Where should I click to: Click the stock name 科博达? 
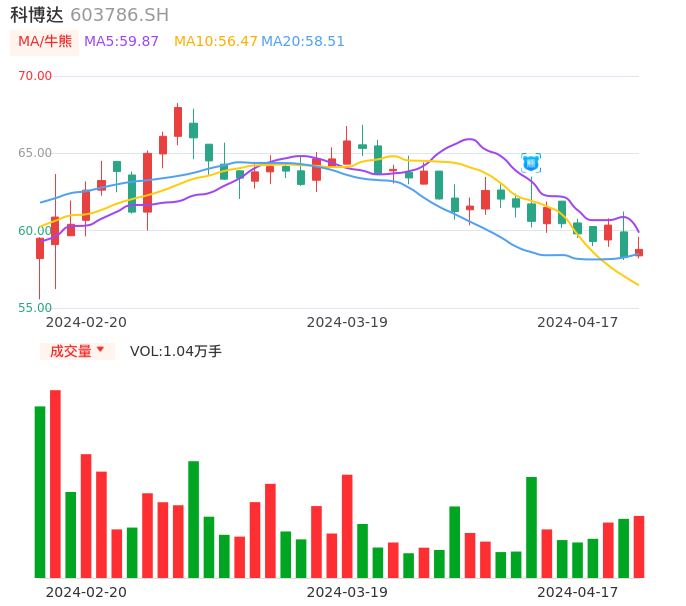click(x=37, y=15)
